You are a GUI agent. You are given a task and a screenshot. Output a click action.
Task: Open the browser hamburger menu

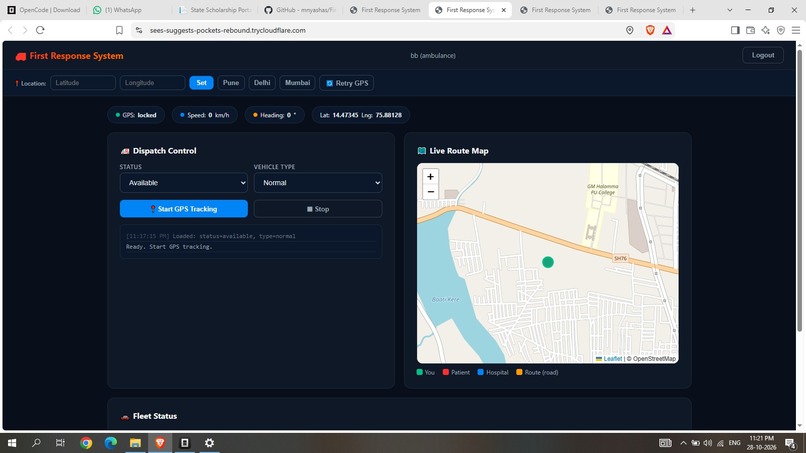click(x=796, y=30)
